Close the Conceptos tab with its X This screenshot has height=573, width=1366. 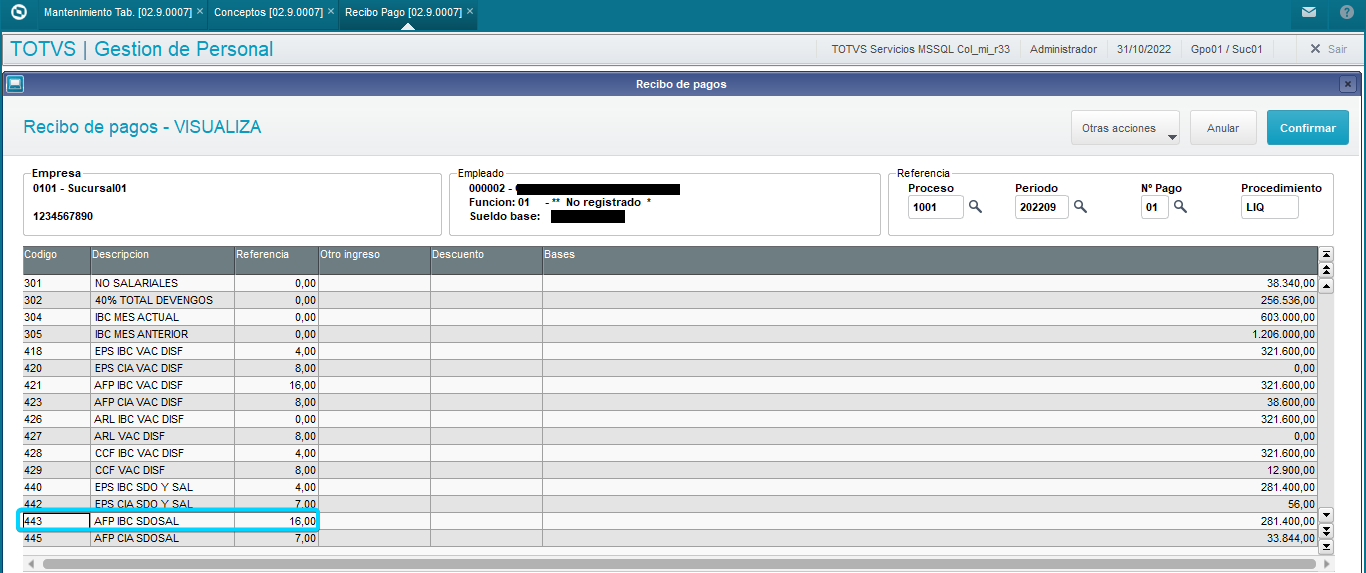coord(331,11)
